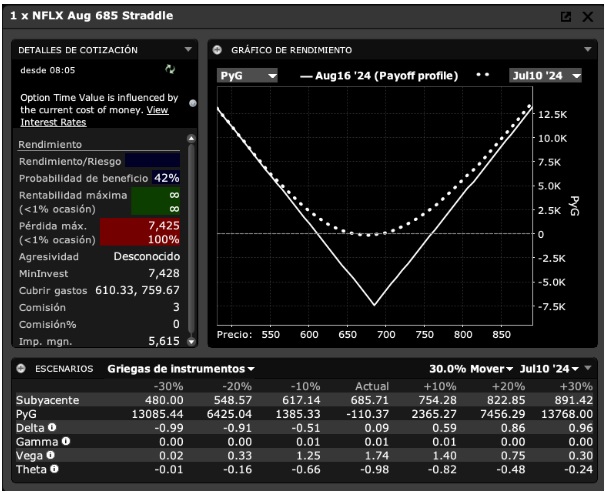Click the Detalles de Cotización vertical scrollbar

[191, 240]
